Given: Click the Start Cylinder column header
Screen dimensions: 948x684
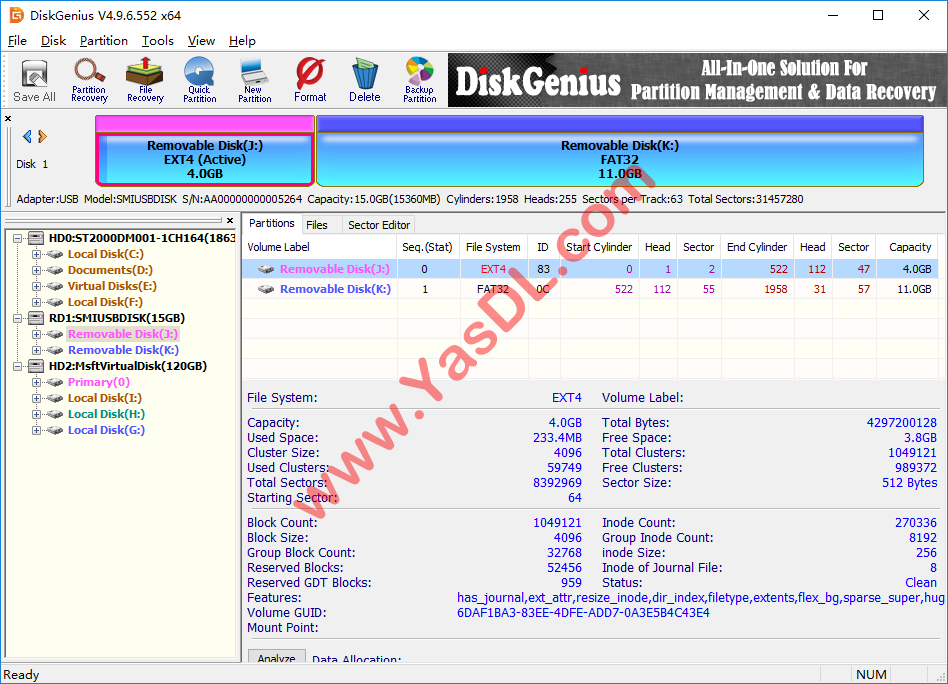Looking at the screenshot, I should pos(599,247).
